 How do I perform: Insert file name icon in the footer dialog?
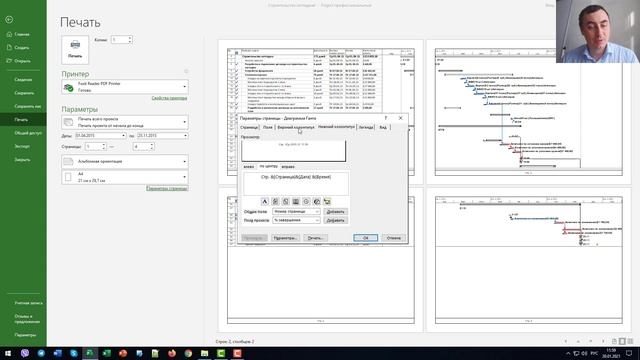[x=317, y=201]
